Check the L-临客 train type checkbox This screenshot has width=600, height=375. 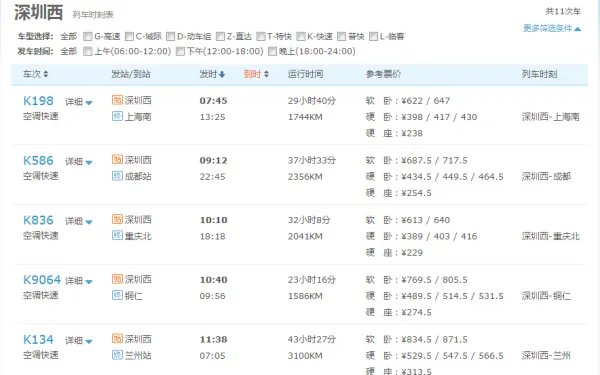point(373,36)
